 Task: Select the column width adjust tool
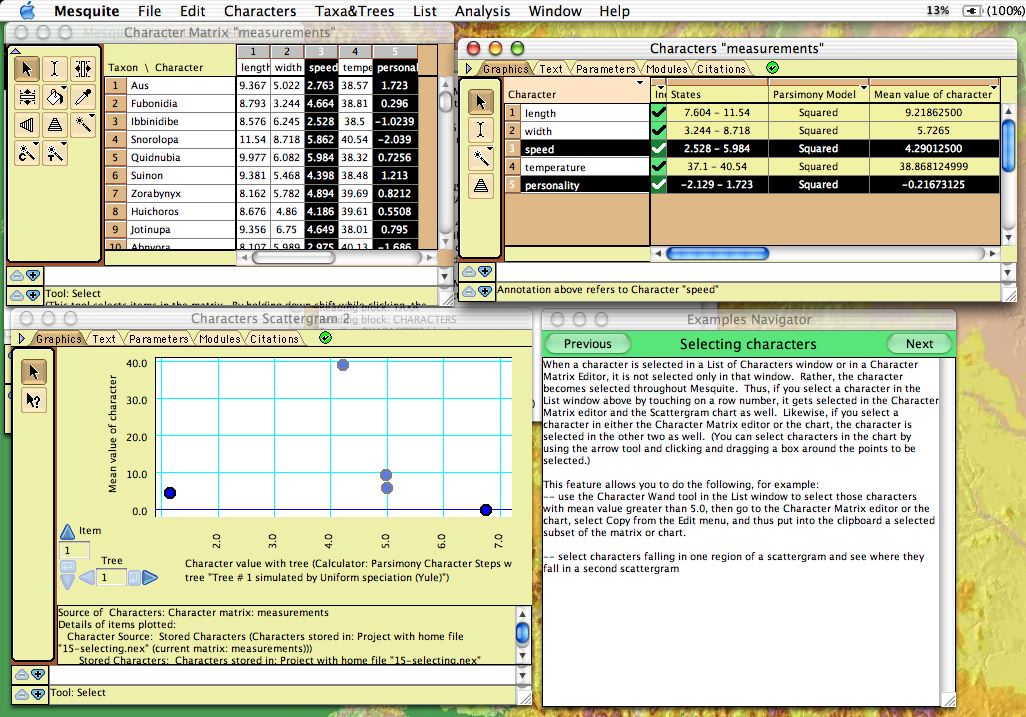point(84,69)
